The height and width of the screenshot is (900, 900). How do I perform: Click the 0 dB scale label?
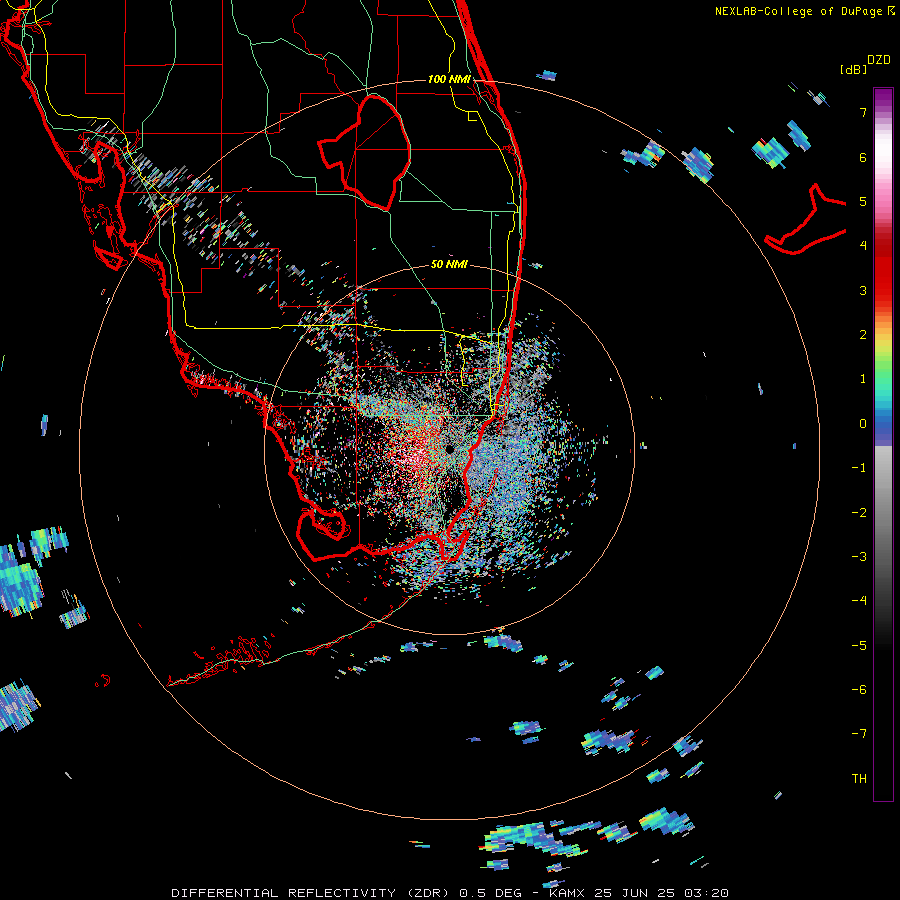click(x=863, y=424)
